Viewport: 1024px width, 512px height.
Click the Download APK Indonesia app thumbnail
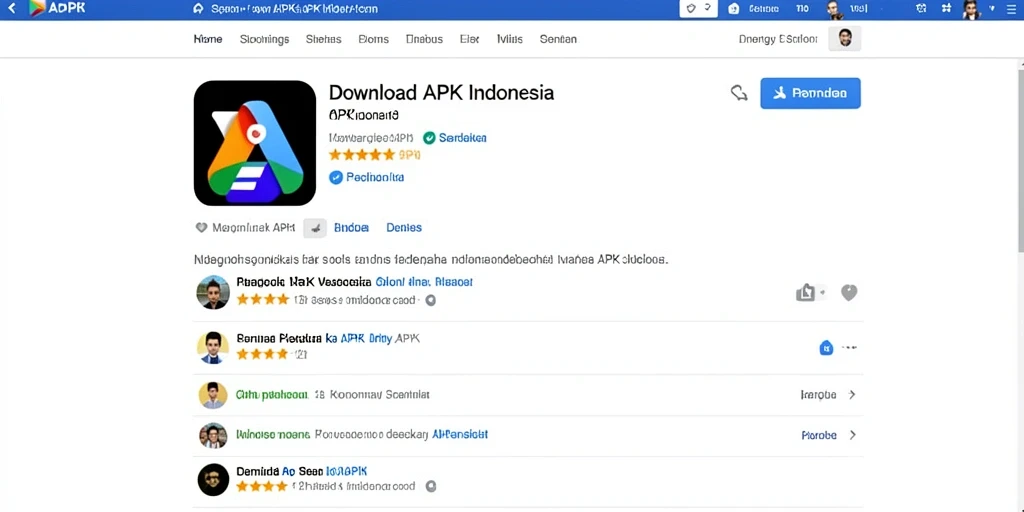coord(255,143)
